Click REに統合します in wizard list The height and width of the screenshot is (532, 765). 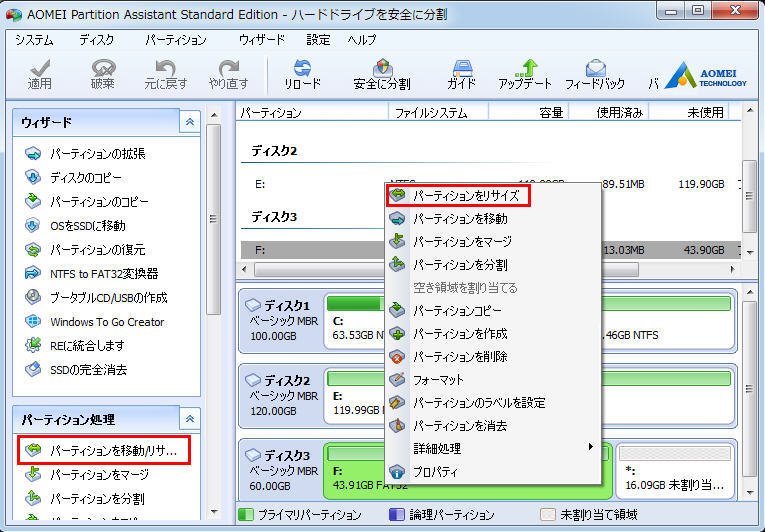tap(75, 346)
